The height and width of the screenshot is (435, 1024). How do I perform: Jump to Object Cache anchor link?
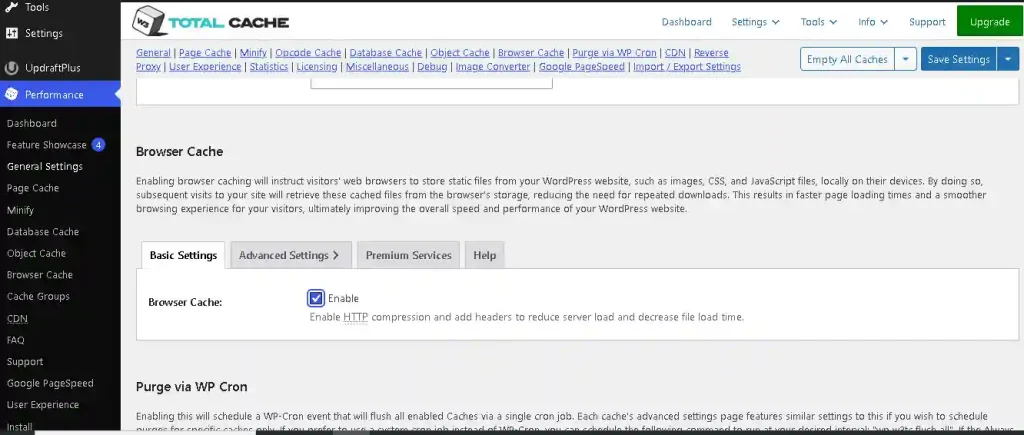click(x=460, y=53)
